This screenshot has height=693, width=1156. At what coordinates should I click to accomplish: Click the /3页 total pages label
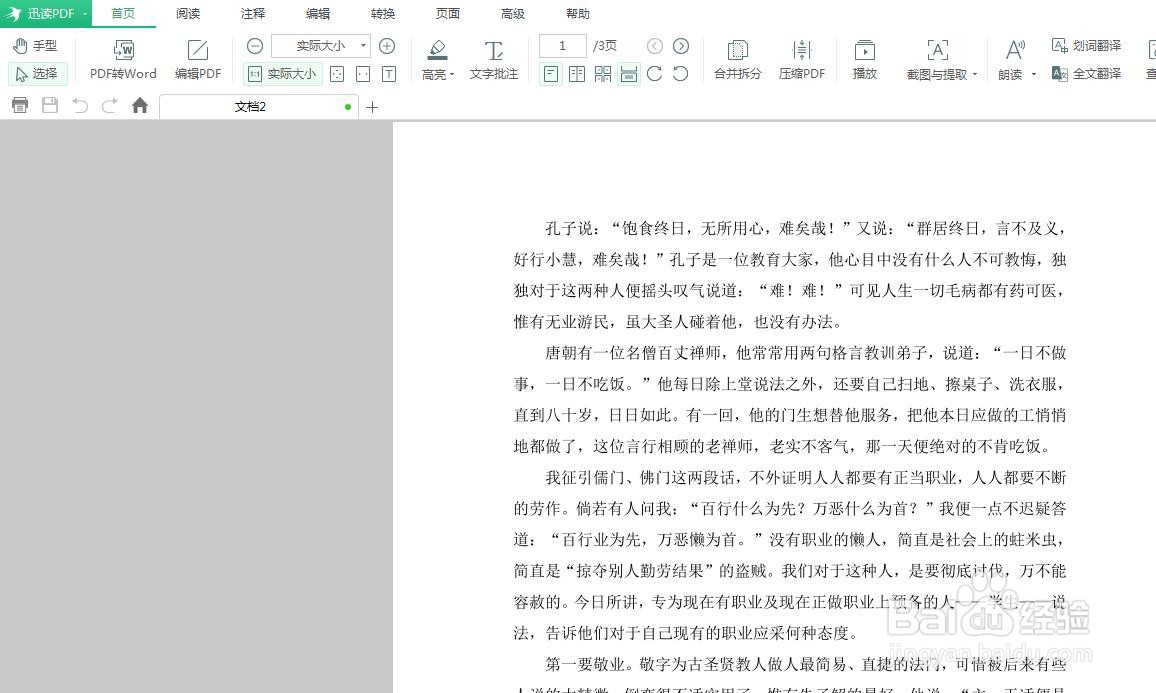tap(605, 46)
